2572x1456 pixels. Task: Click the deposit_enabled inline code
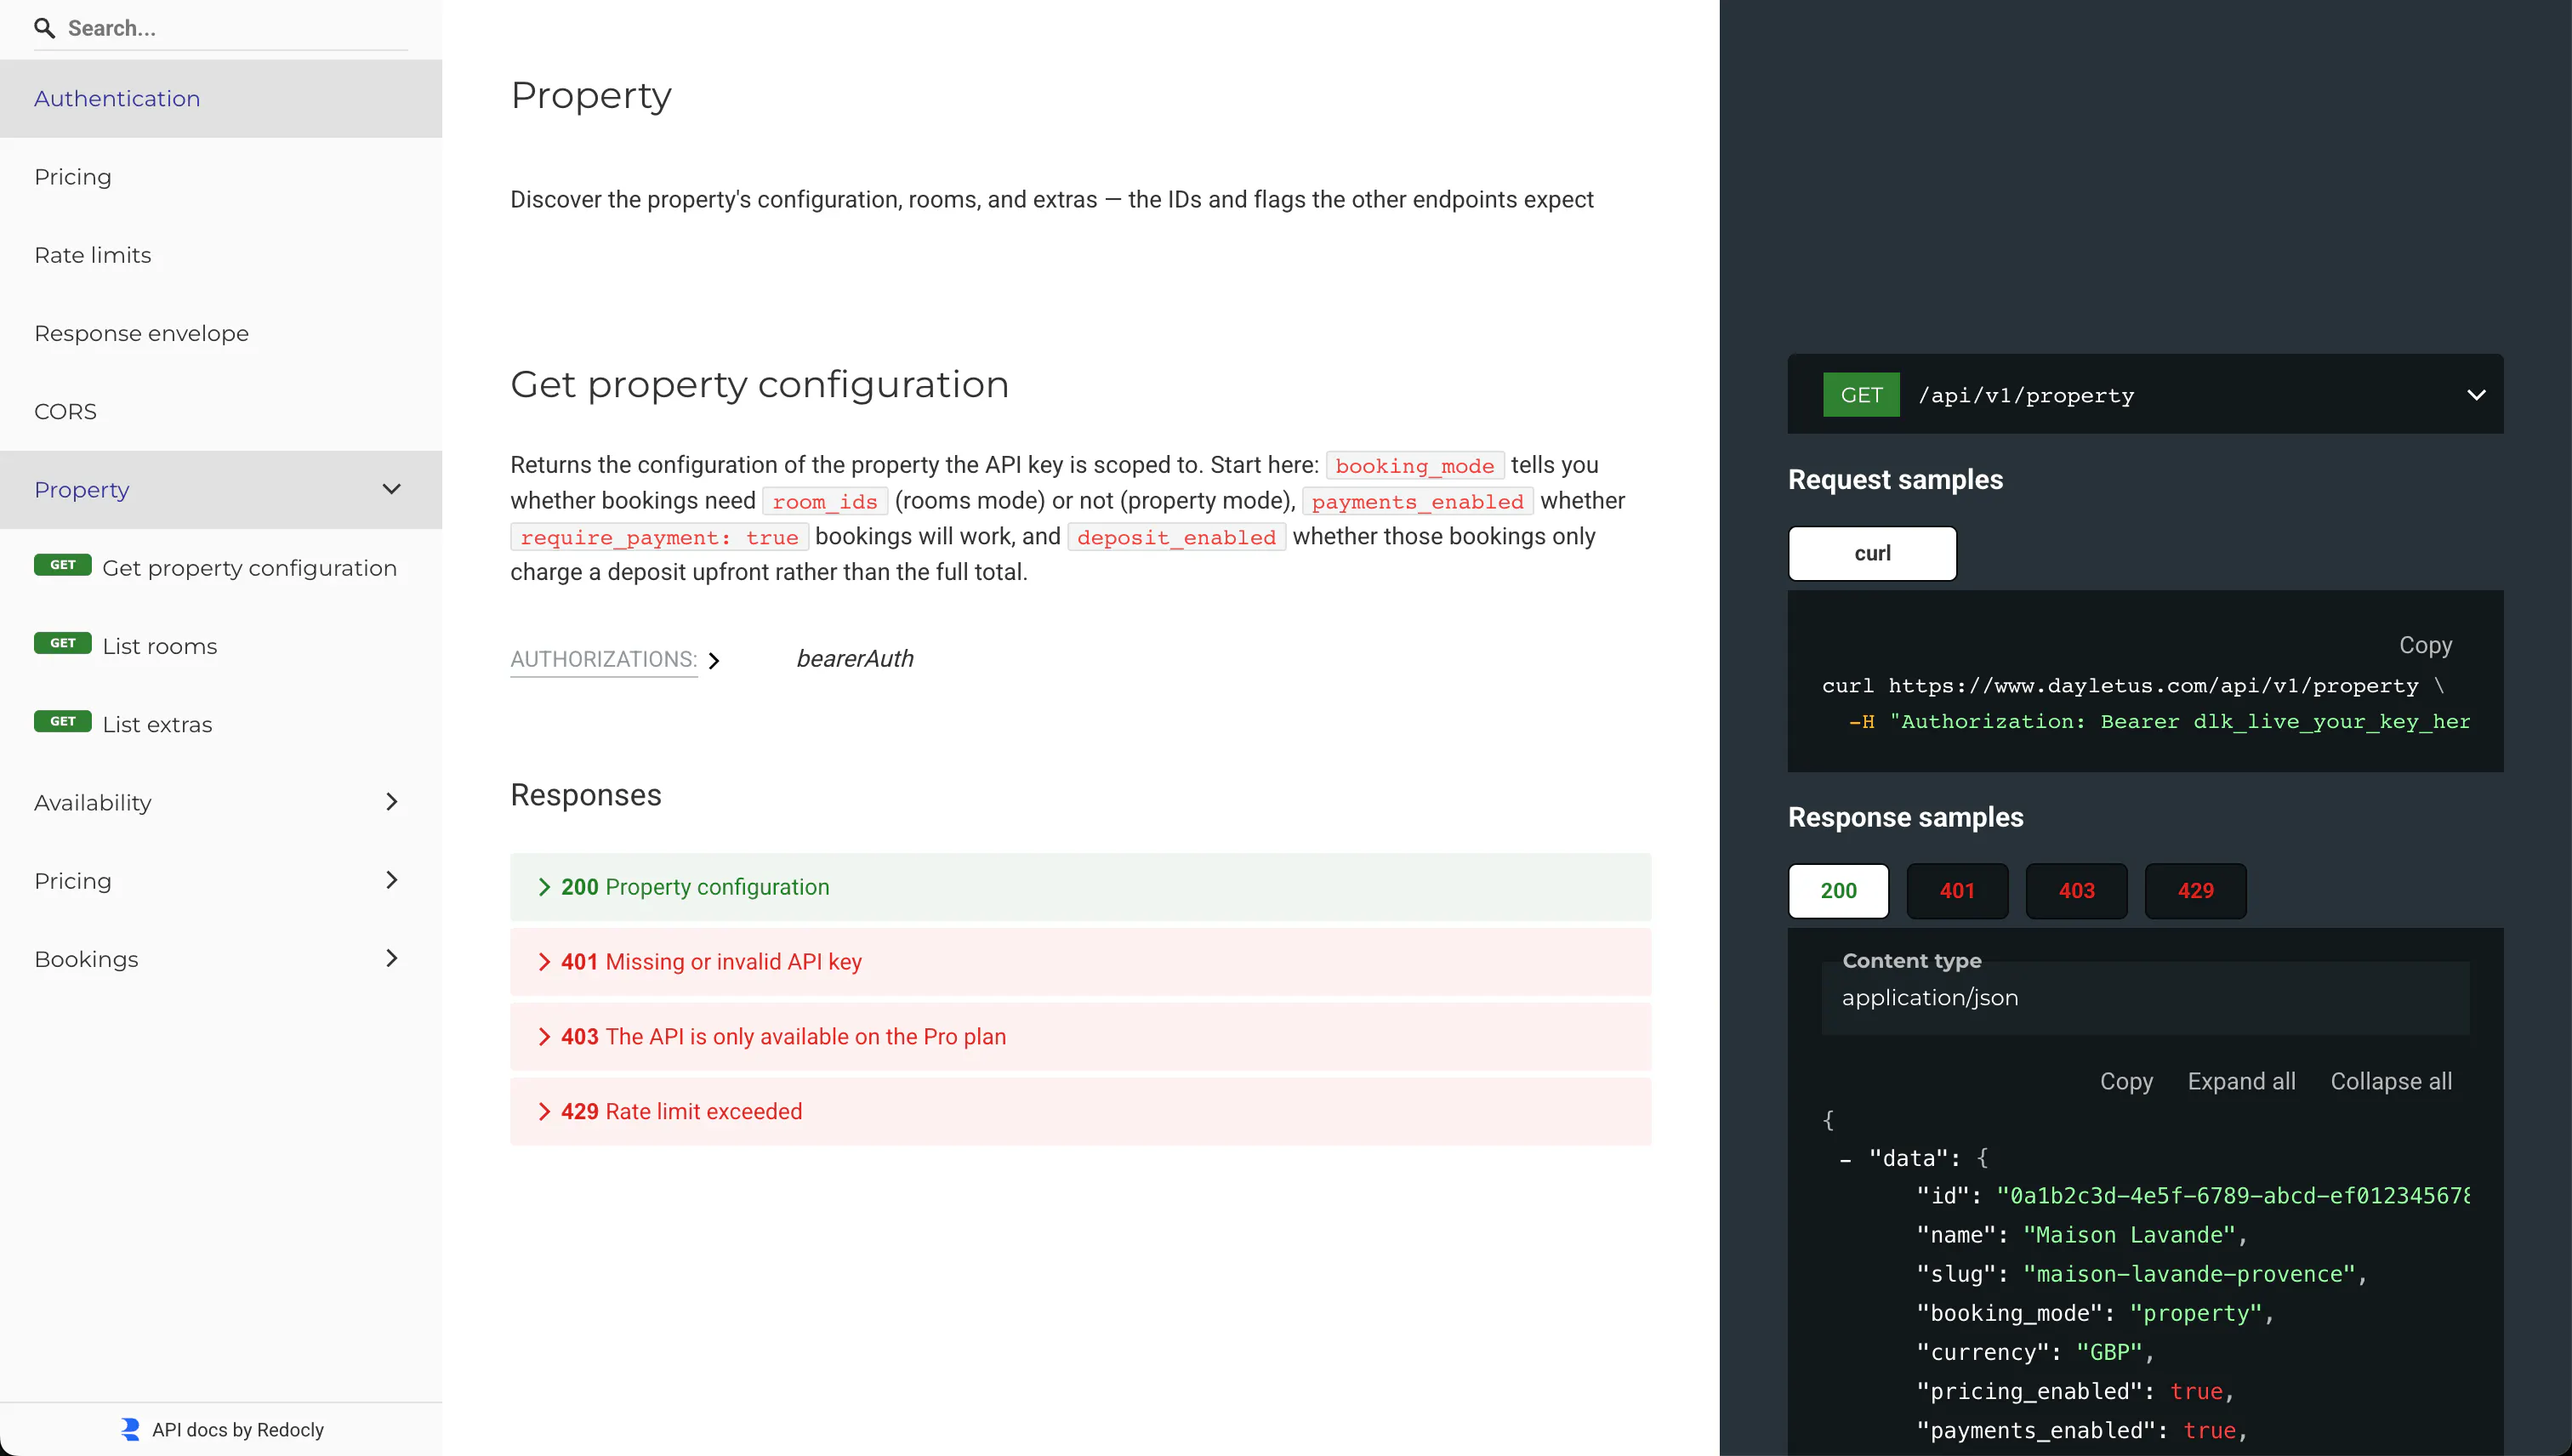pyautogui.click(x=1176, y=537)
